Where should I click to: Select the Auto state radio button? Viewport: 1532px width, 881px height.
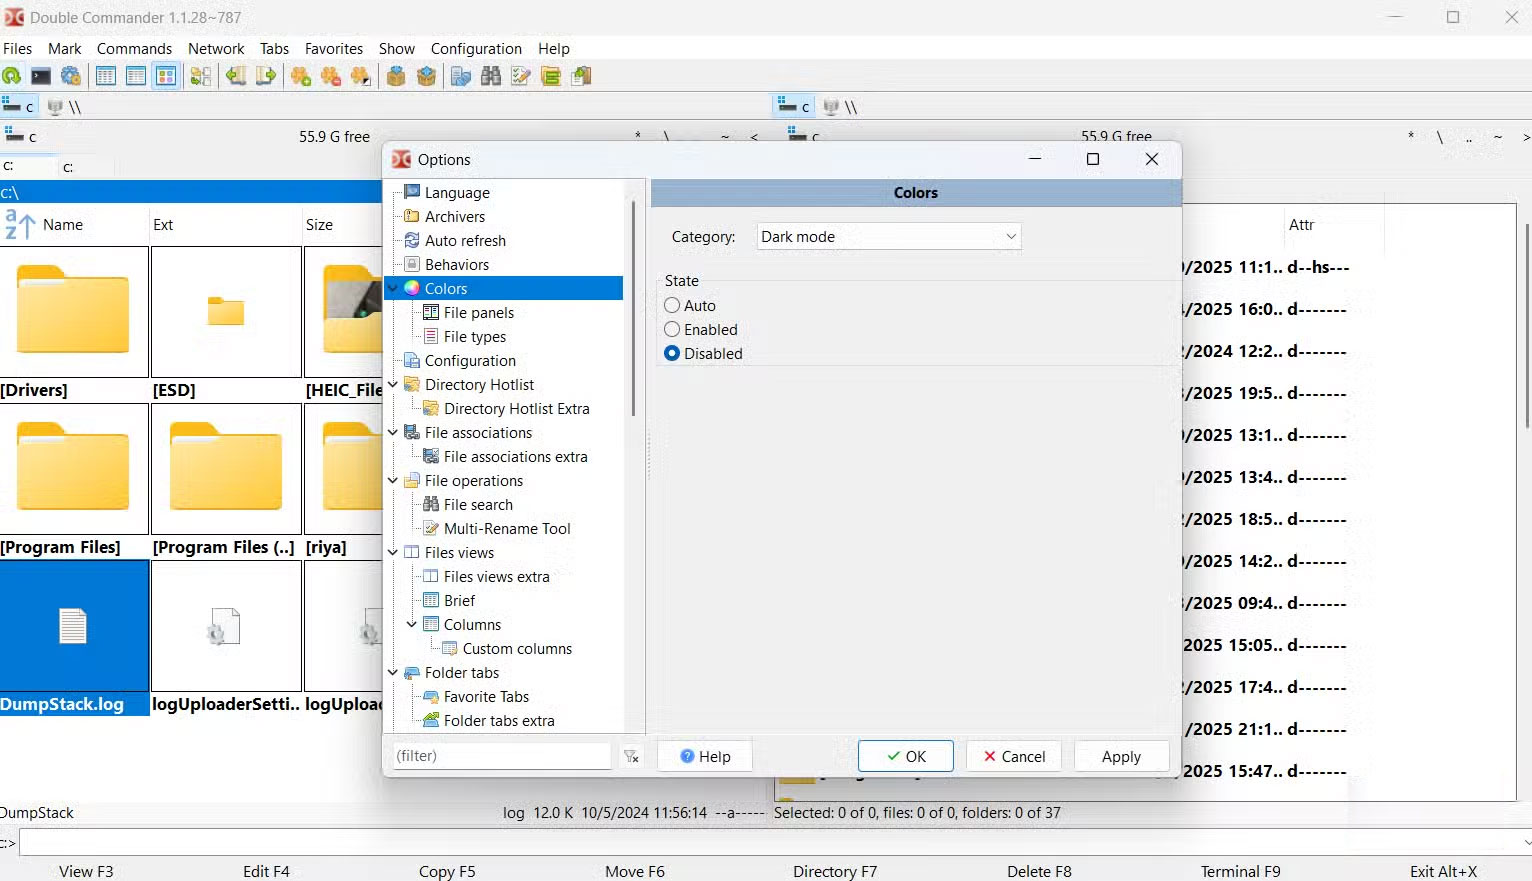pyautogui.click(x=671, y=305)
